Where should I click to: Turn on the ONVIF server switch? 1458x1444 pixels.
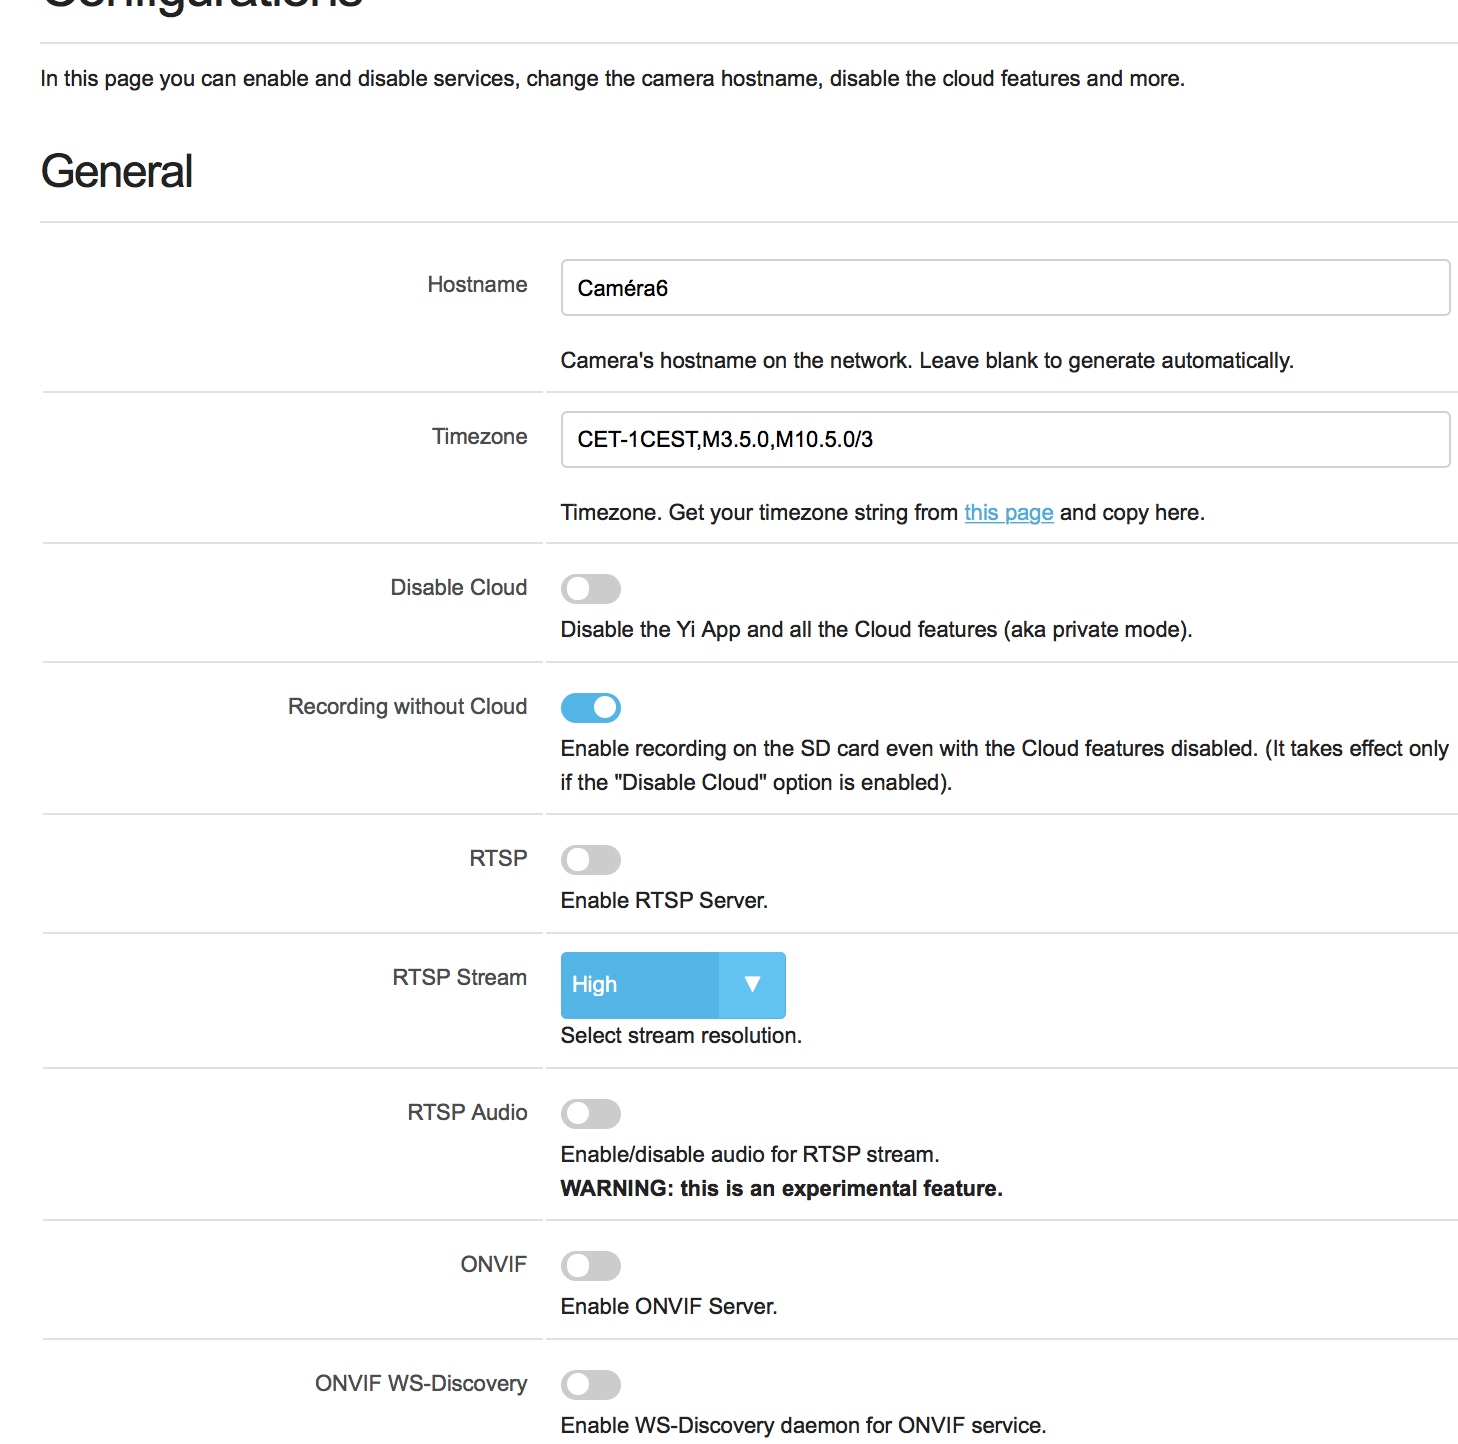tap(590, 1266)
